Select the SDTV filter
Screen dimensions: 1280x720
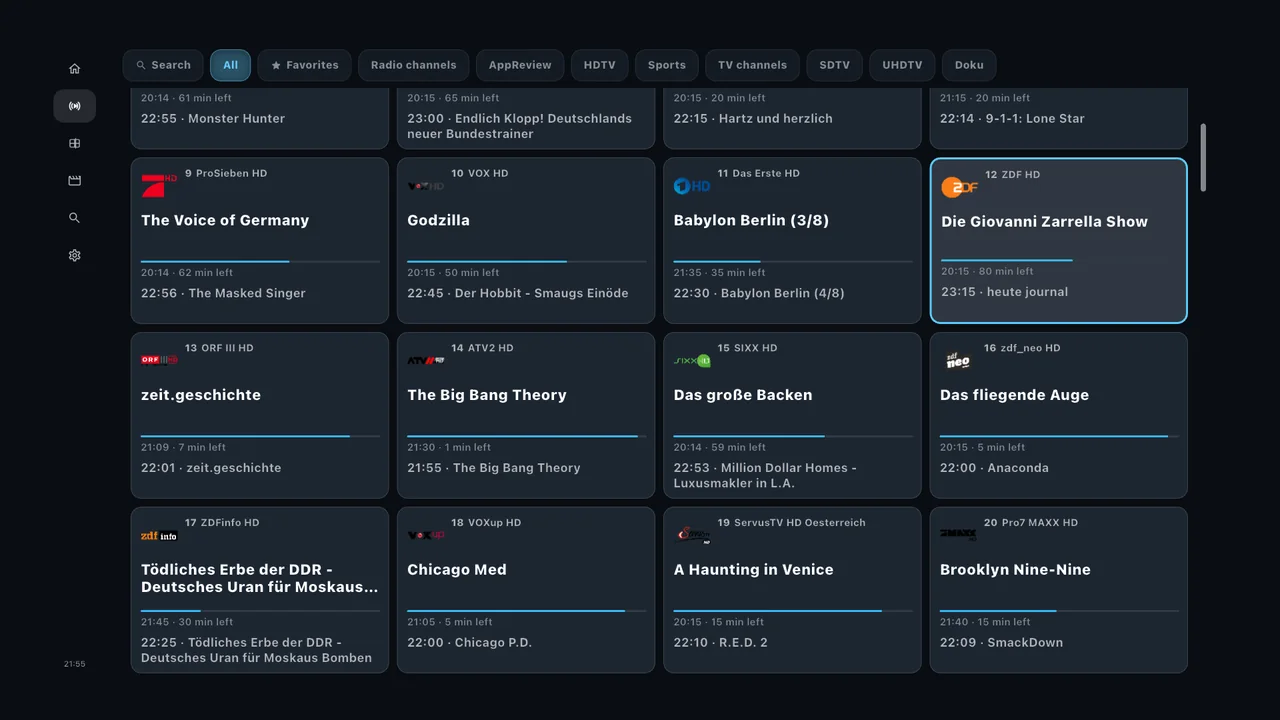coord(834,65)
